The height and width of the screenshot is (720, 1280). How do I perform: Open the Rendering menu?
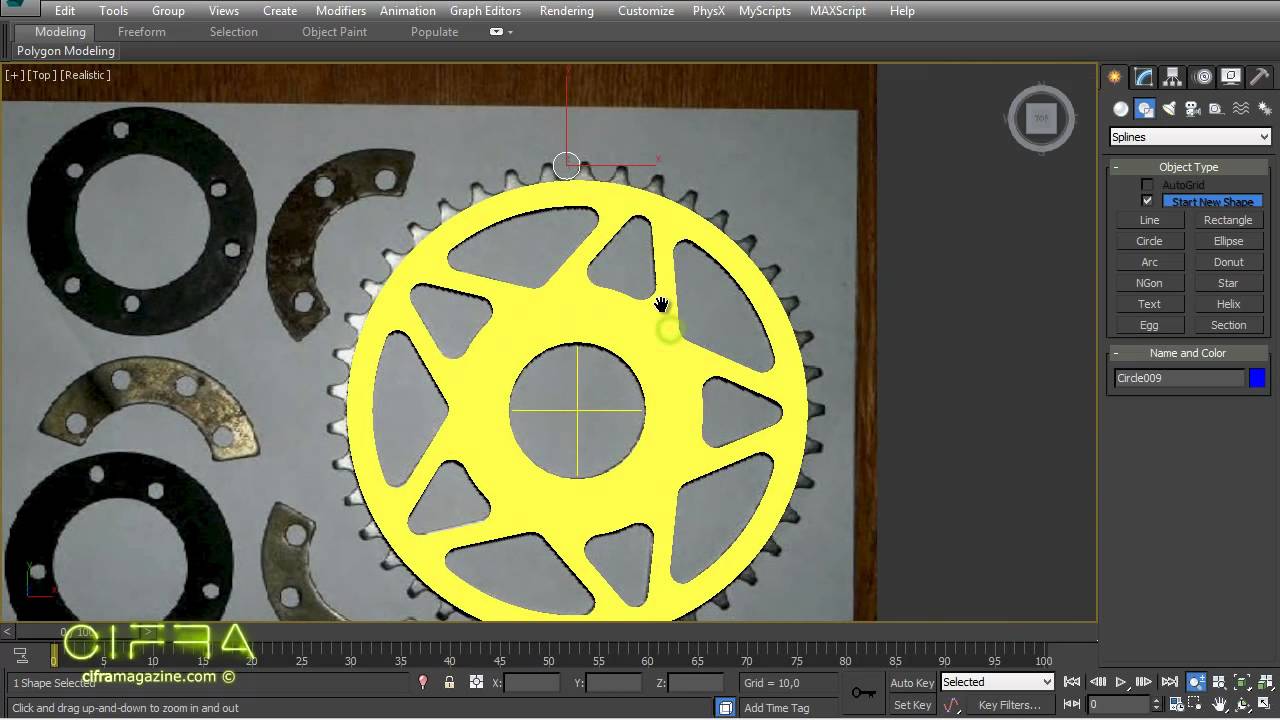(566, 11)
